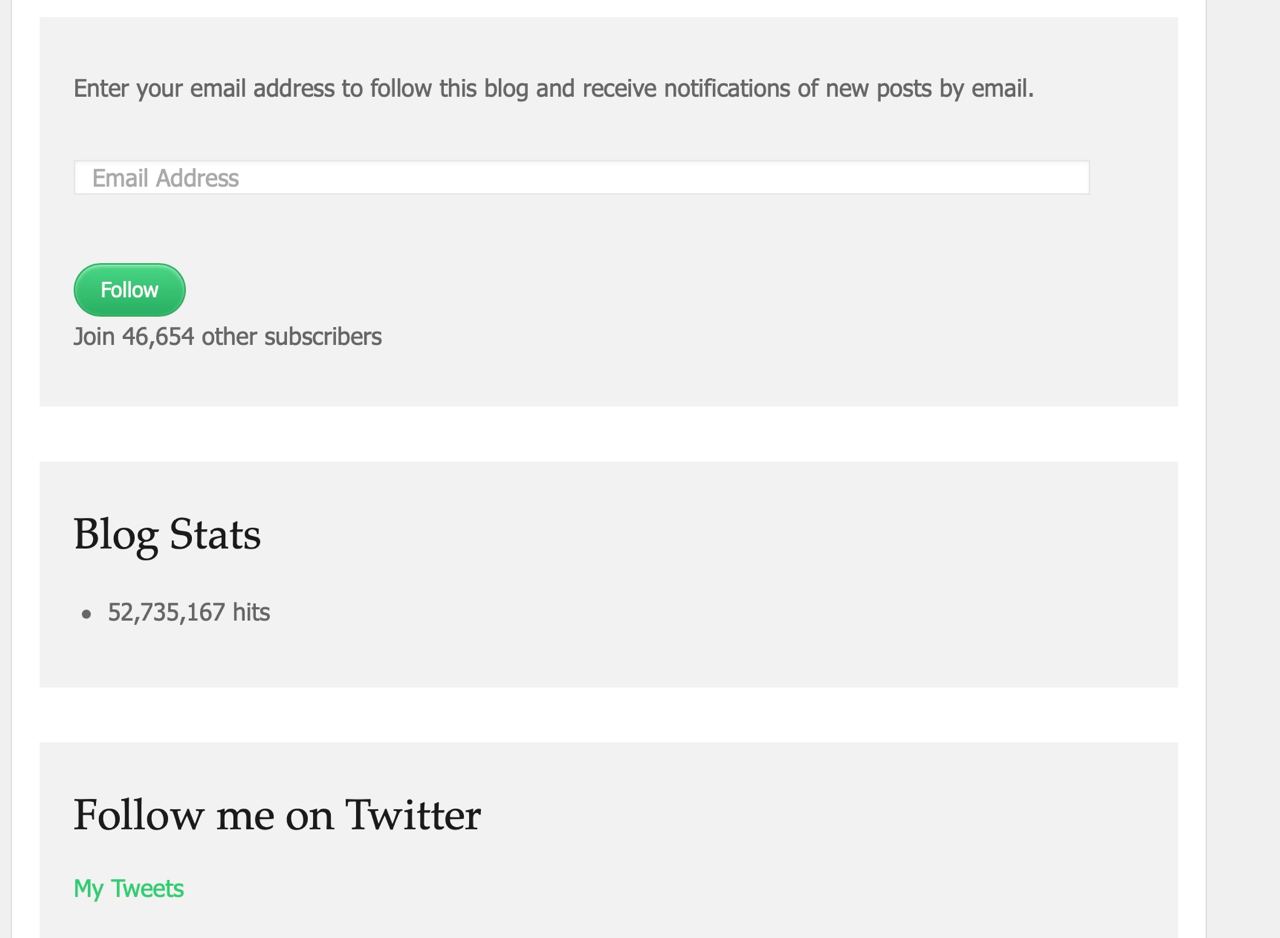Click the 46,654 subscriber number
The height and width of the screenshot is (938, 1280).
click(158, 337)
